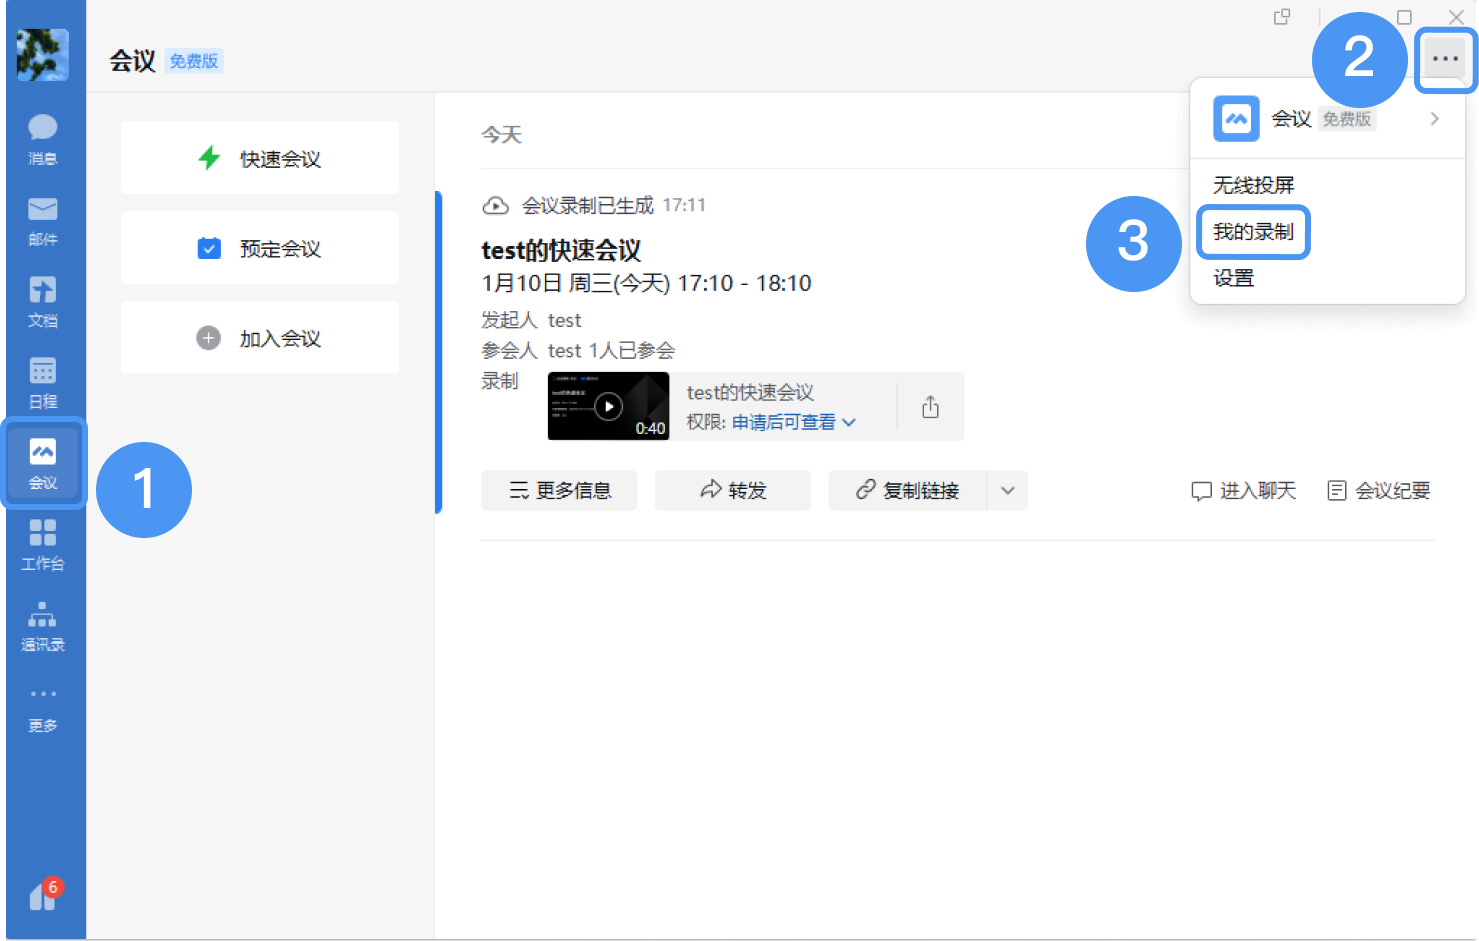This screenshot has height=941, width=1479.
Task: Select 无线投屏 from the dropdown menu
Action: [x=1253, y=185]
